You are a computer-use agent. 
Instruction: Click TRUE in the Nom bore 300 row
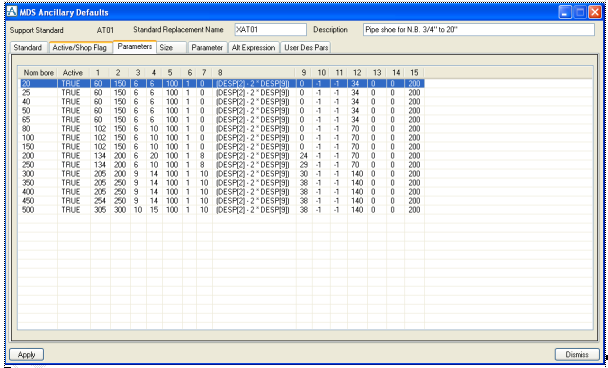tap(71, 174)
